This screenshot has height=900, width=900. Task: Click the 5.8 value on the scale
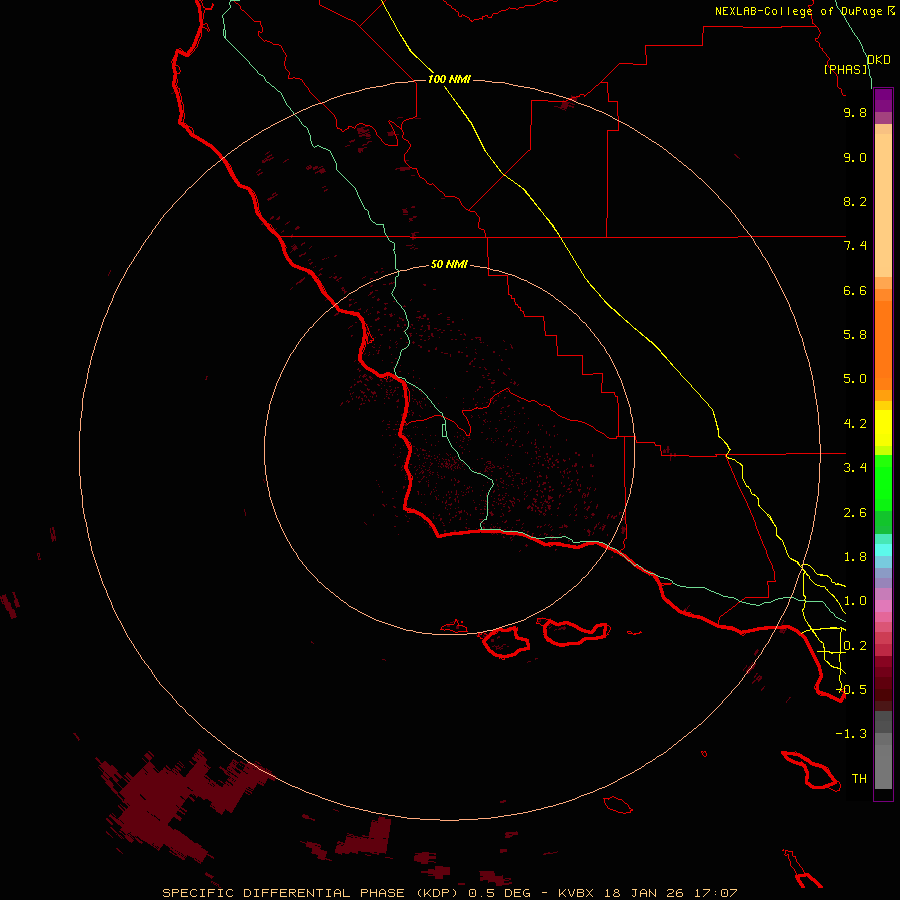click(x=855, y=335)
